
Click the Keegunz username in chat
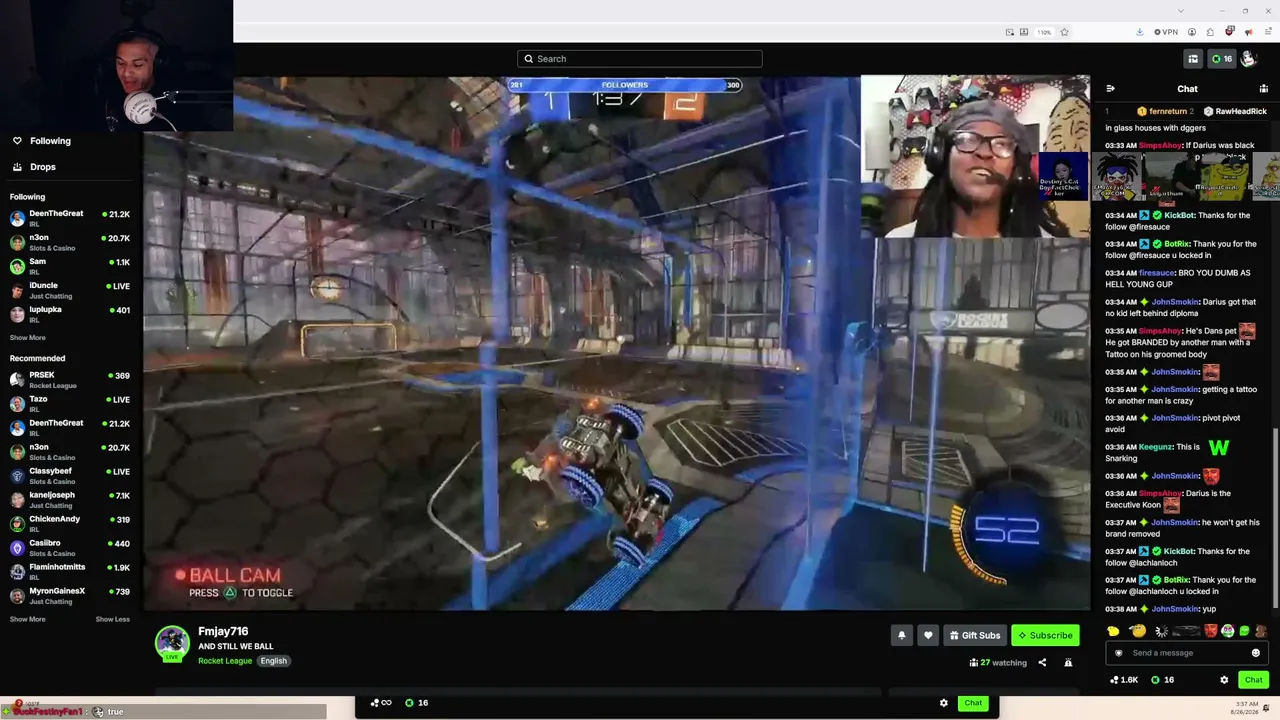1155,447
